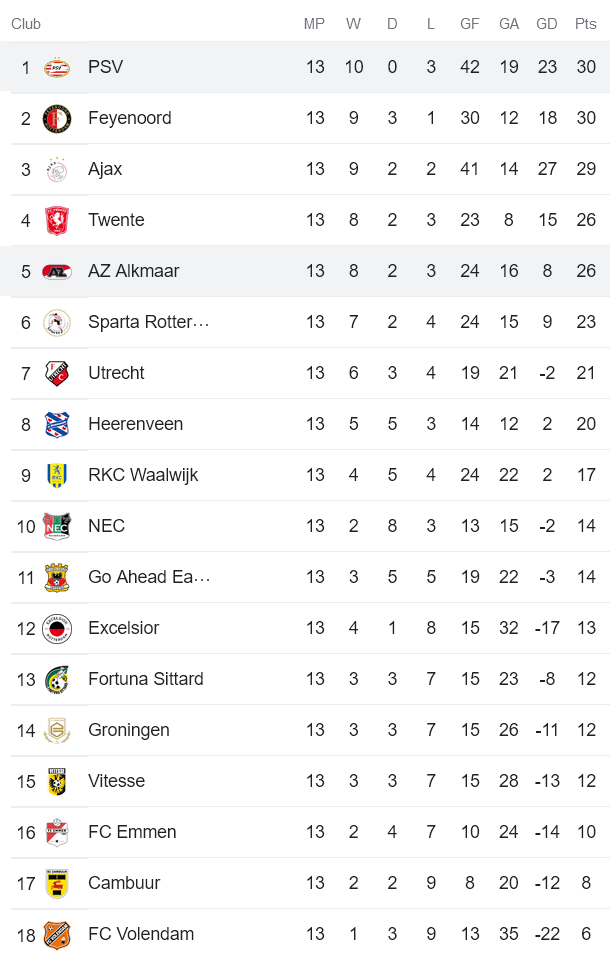Click the Feyenoord club logo

[x=57, y=119]
